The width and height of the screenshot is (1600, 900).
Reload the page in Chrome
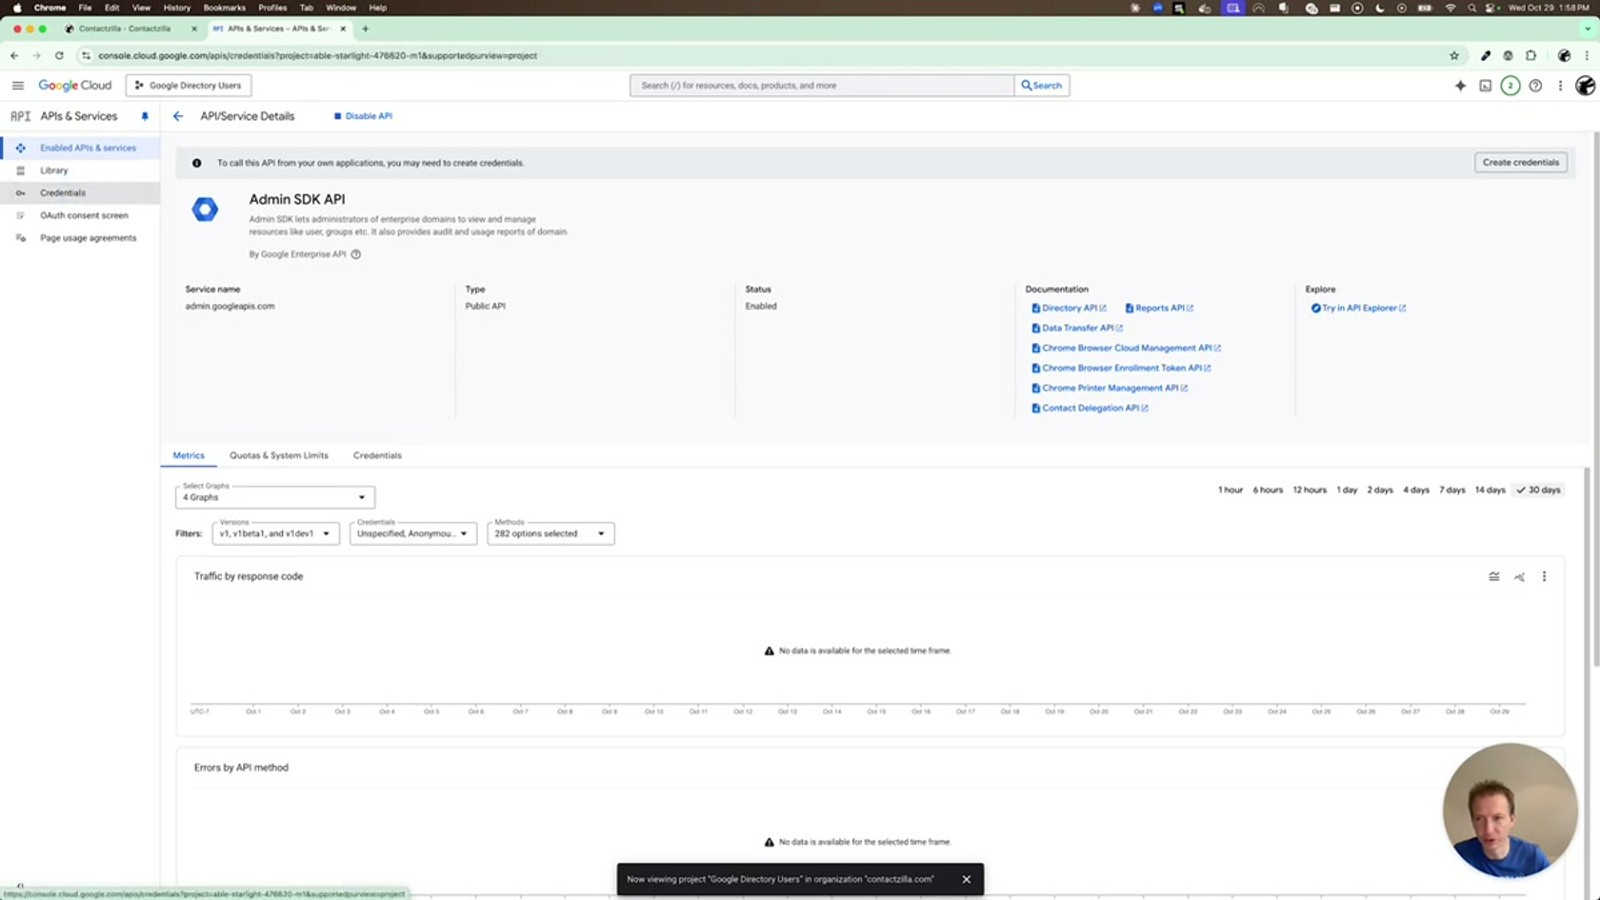point(59,56)
